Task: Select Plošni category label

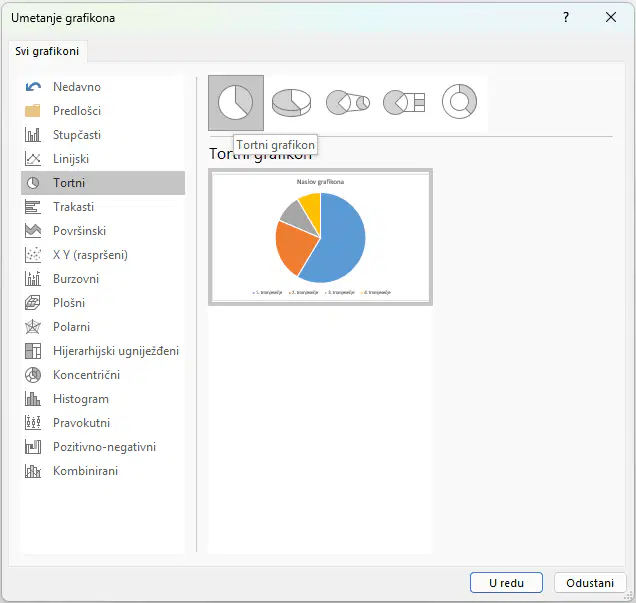Action: [x=69, y=303]
